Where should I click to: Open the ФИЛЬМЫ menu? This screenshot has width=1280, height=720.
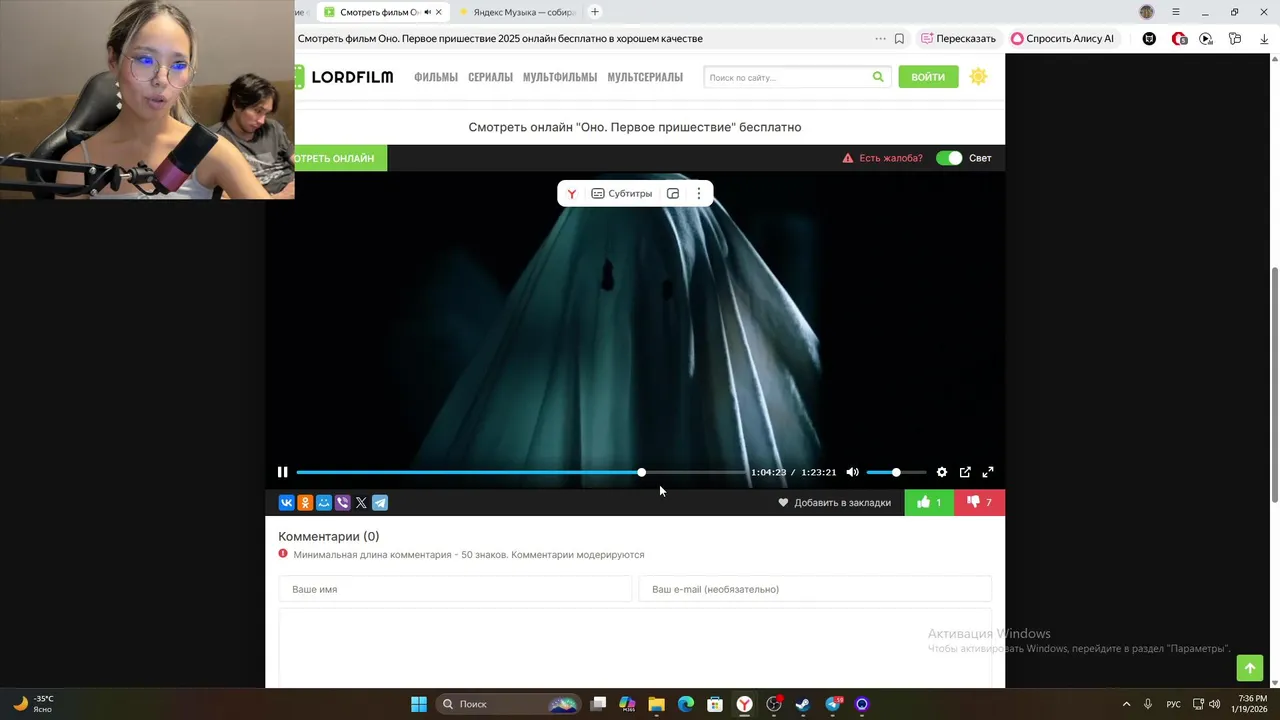pyautogui.click(x=436, y=77)
